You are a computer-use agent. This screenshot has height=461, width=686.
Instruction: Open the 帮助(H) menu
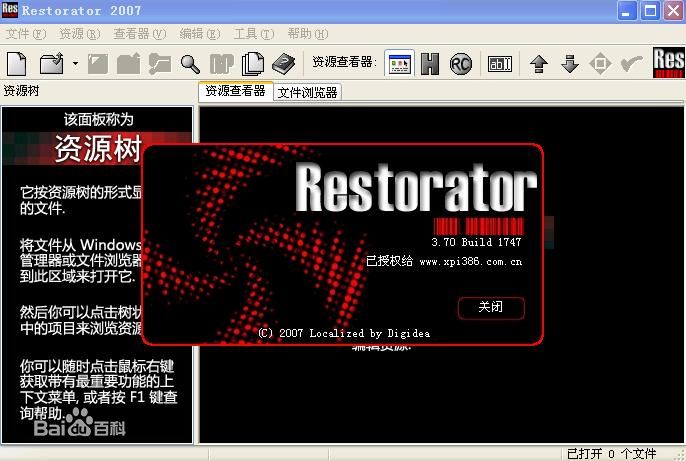[308, 34]
